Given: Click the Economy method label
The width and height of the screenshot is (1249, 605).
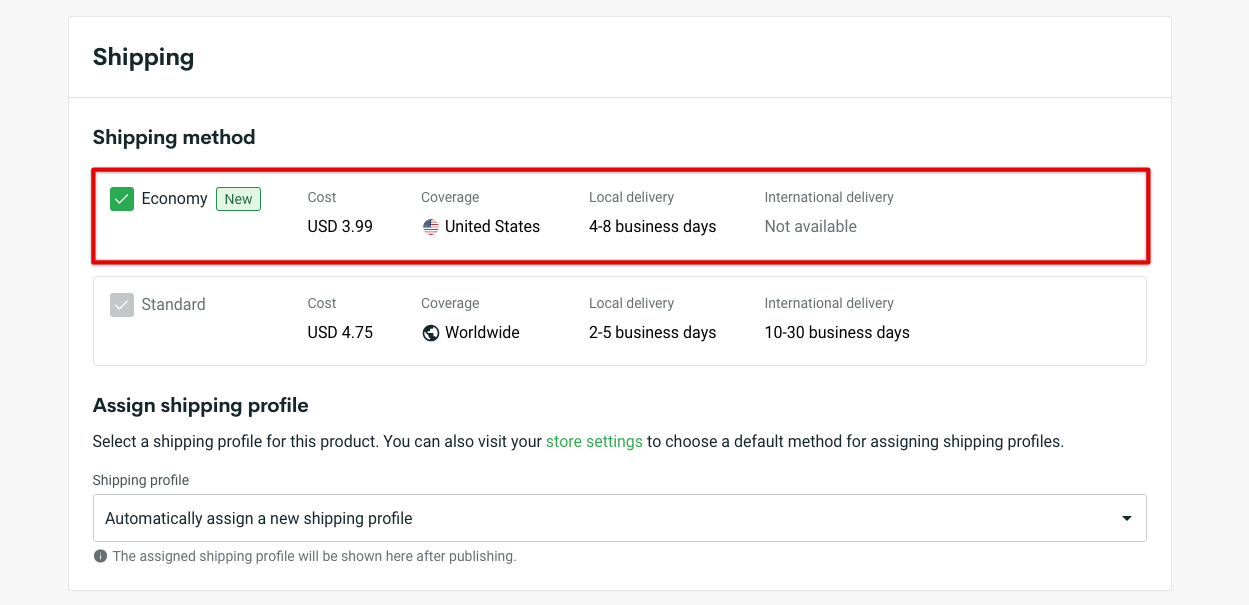Looking at the screenshot, I should [176, 198].
